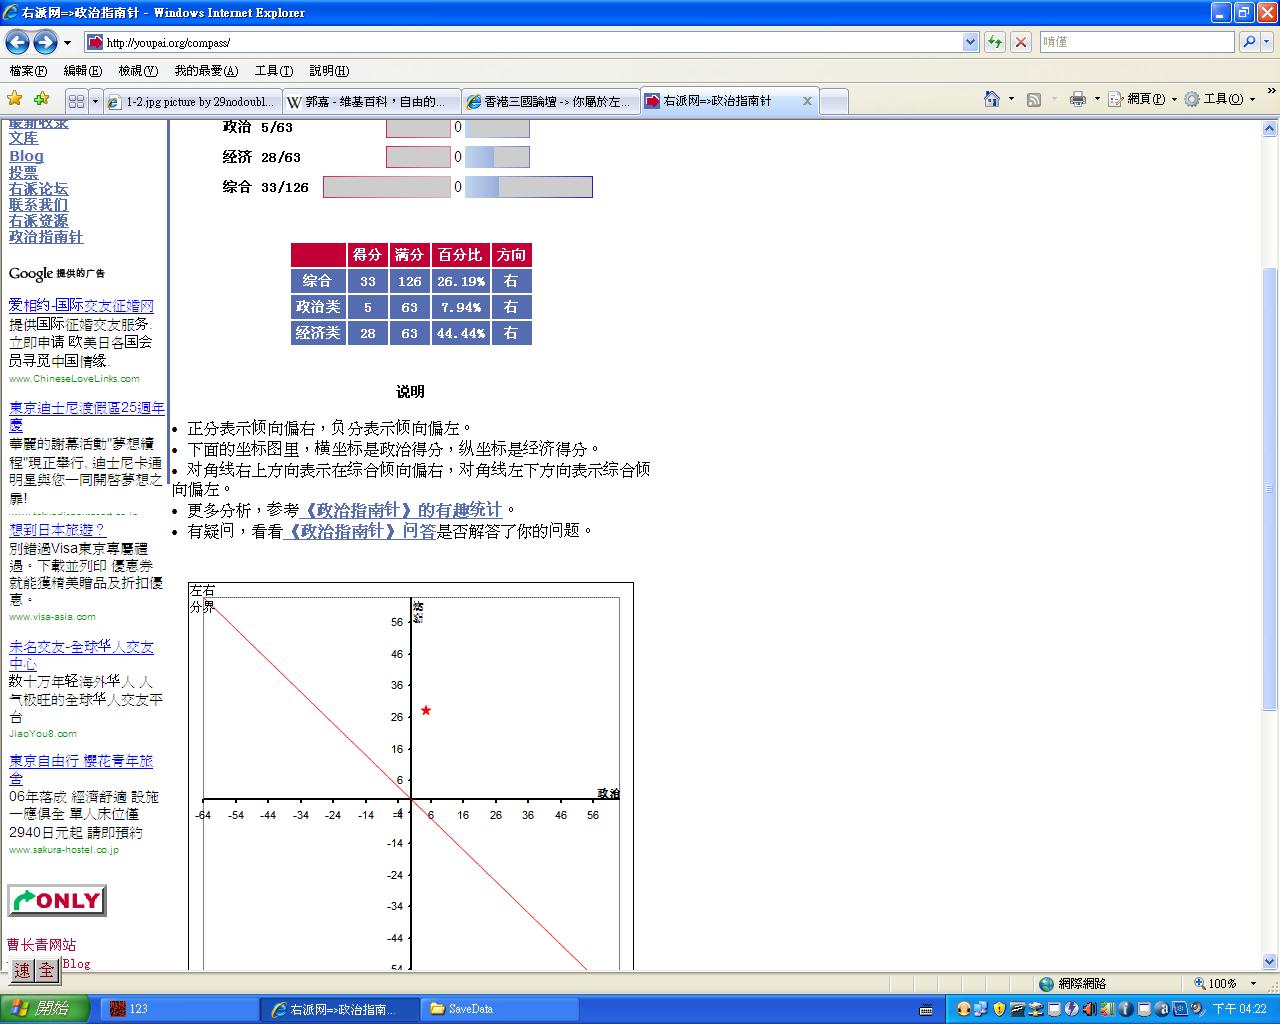1280x1024 pixels.
Task: Switch to the 1-2.jpg picture tab
Action: pos(192,101)
